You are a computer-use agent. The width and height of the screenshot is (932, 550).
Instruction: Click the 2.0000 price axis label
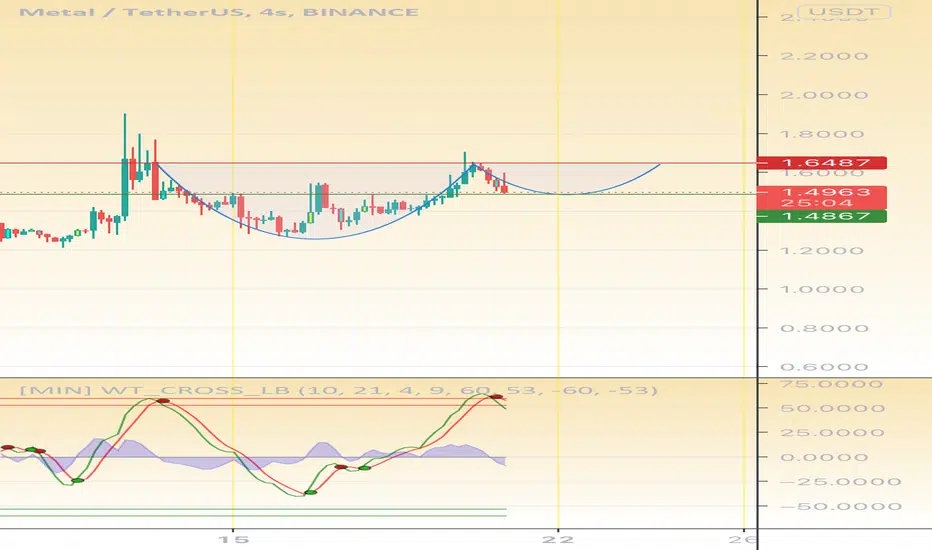824,95
